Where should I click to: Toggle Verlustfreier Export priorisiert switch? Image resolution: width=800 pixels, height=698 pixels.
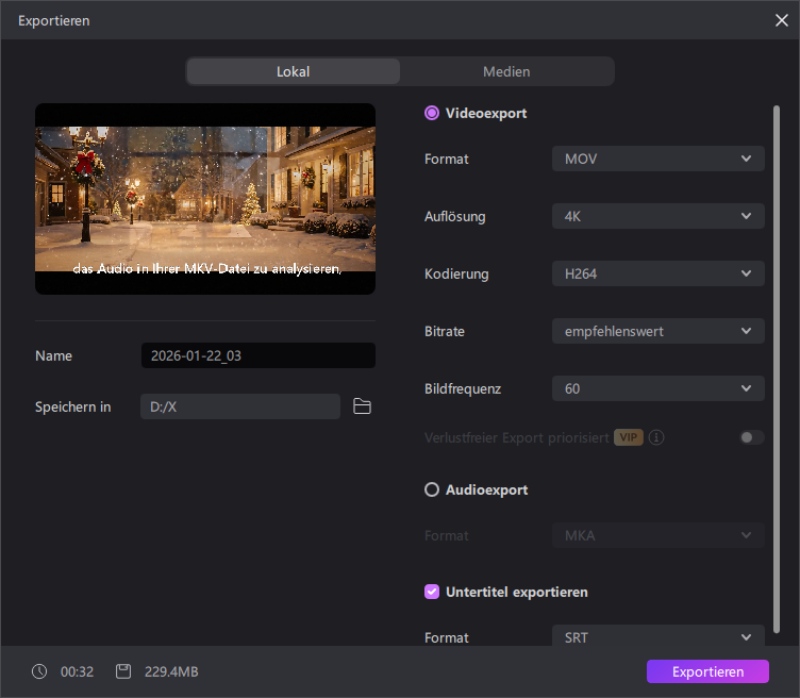click(x=751, y=438)
